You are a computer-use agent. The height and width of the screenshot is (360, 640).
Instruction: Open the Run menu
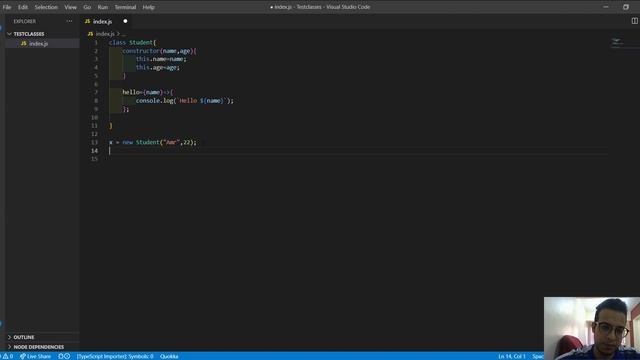pyautogui.click(x=102, y=7)
